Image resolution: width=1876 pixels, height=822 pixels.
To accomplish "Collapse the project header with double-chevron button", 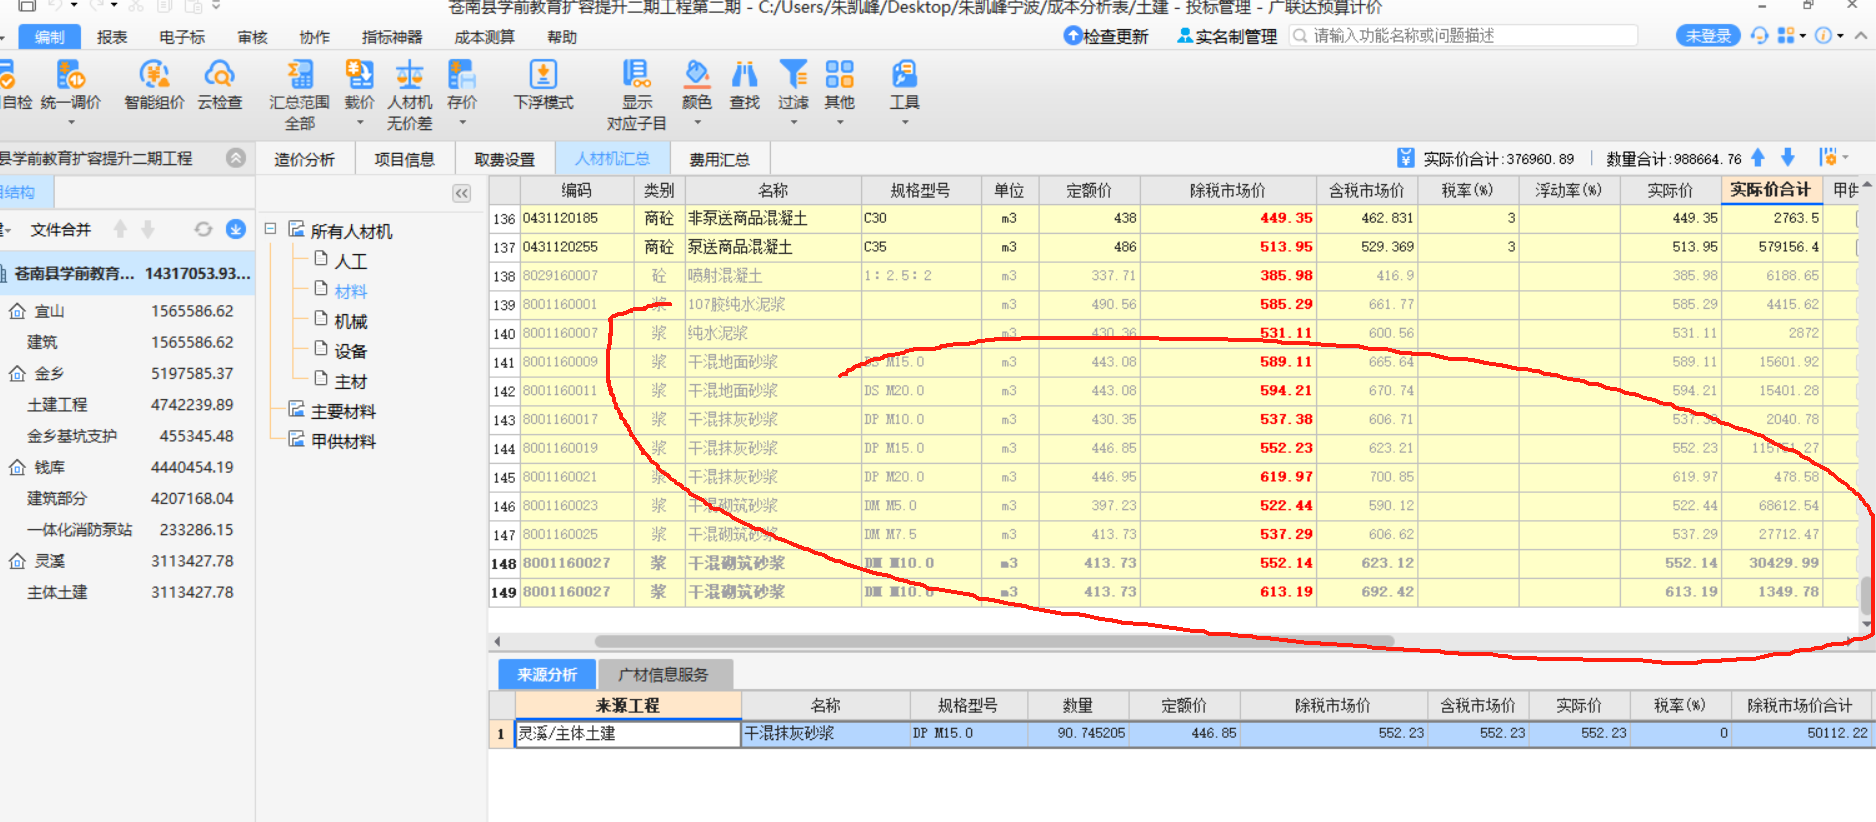I will click(236, 158).
